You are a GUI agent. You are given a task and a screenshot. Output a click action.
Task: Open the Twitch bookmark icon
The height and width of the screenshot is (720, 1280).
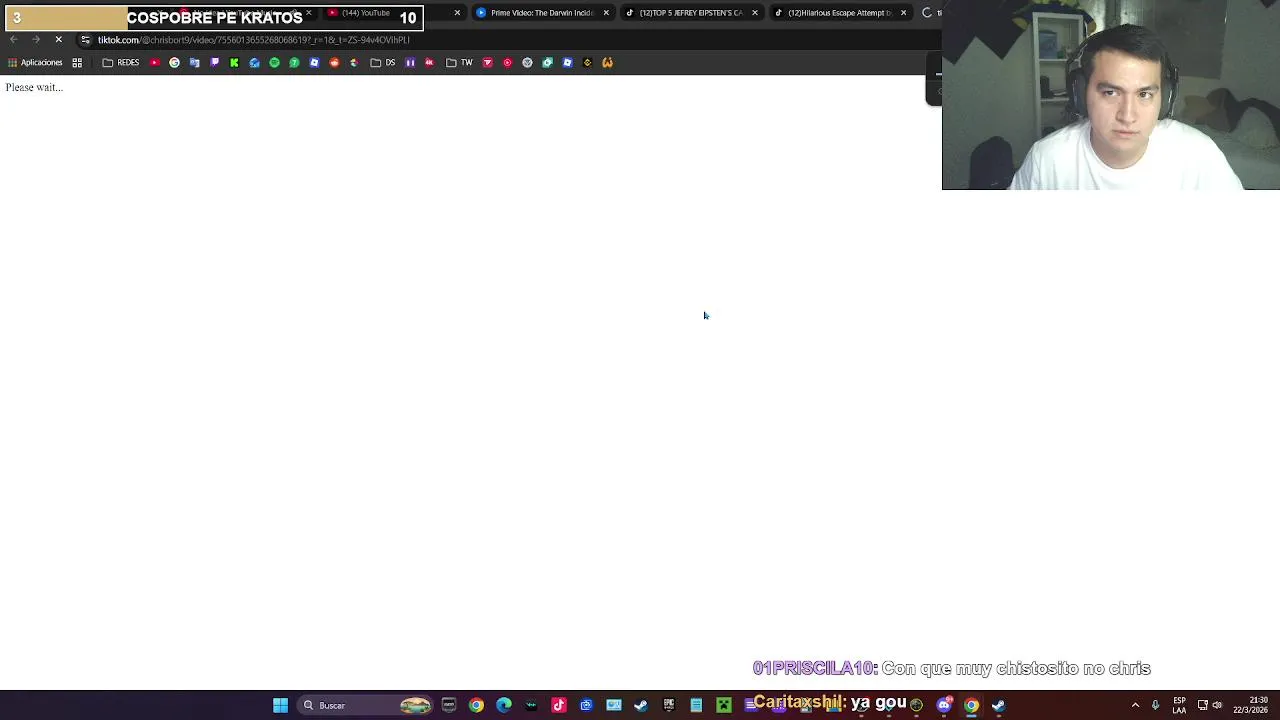214,63
